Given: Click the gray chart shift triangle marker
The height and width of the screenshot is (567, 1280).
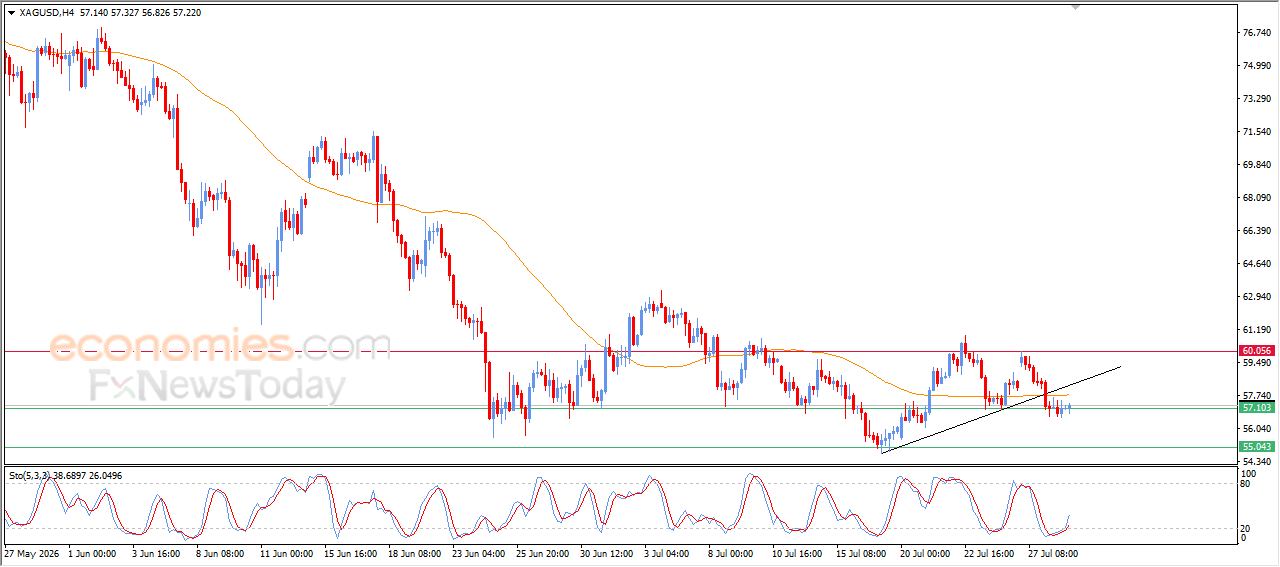Looking at the screenshot, I should coord(1075,6).
